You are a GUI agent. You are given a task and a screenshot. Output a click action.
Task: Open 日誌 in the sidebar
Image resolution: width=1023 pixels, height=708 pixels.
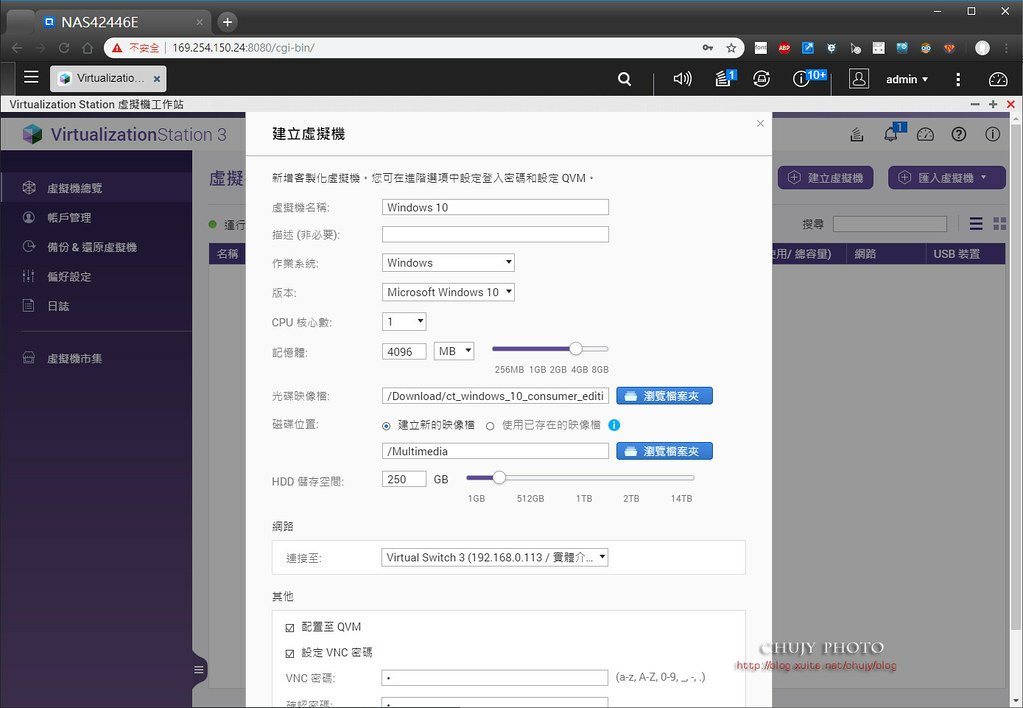coord(58,305)
